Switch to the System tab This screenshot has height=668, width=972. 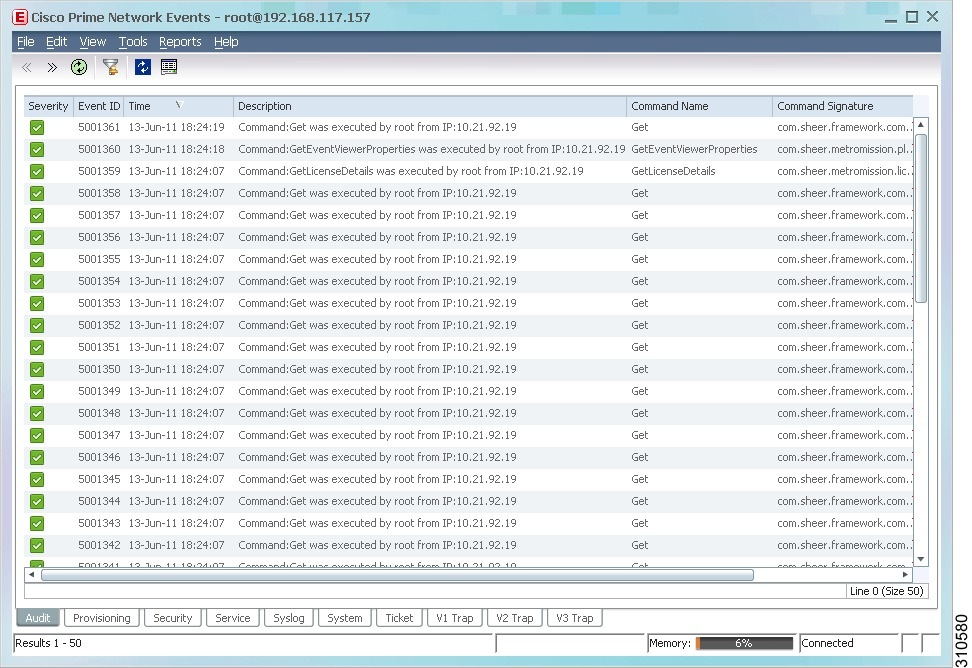pos(345,618)
